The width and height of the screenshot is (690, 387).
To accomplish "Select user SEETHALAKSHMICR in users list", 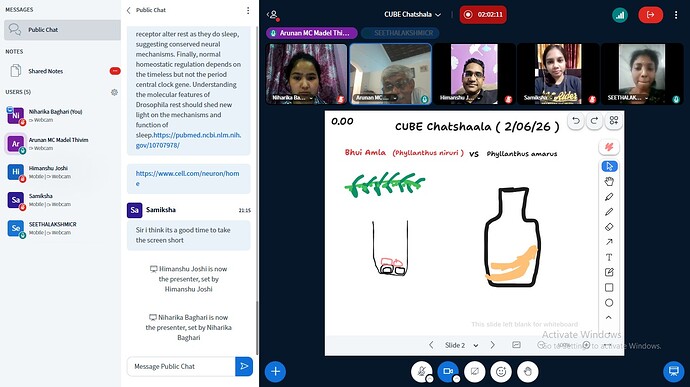I will pyautogui.click(x=62, y=228).
